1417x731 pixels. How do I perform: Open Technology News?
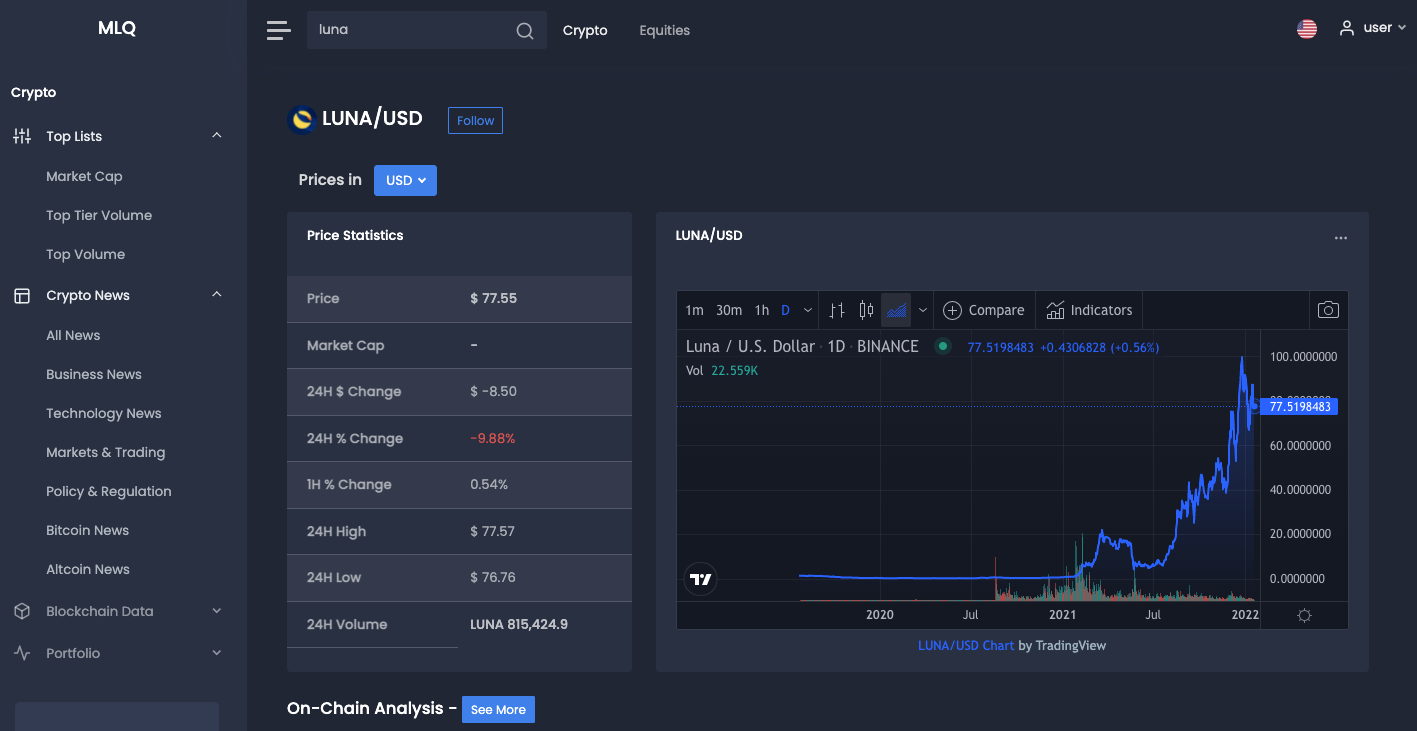[x=103, y=413]
